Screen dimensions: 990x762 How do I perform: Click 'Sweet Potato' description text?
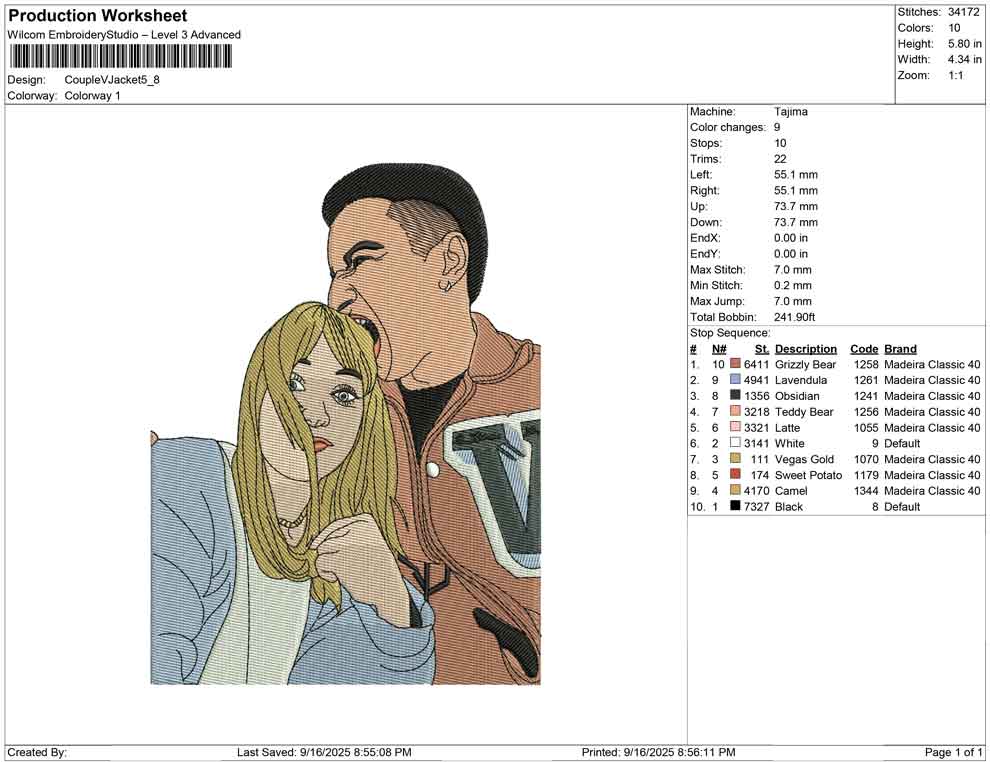808,475
